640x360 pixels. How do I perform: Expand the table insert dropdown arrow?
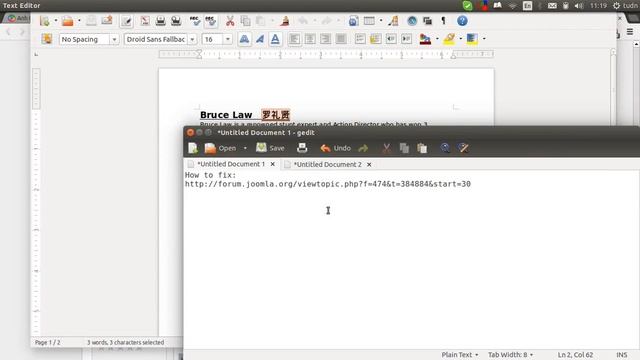point(381,21)
